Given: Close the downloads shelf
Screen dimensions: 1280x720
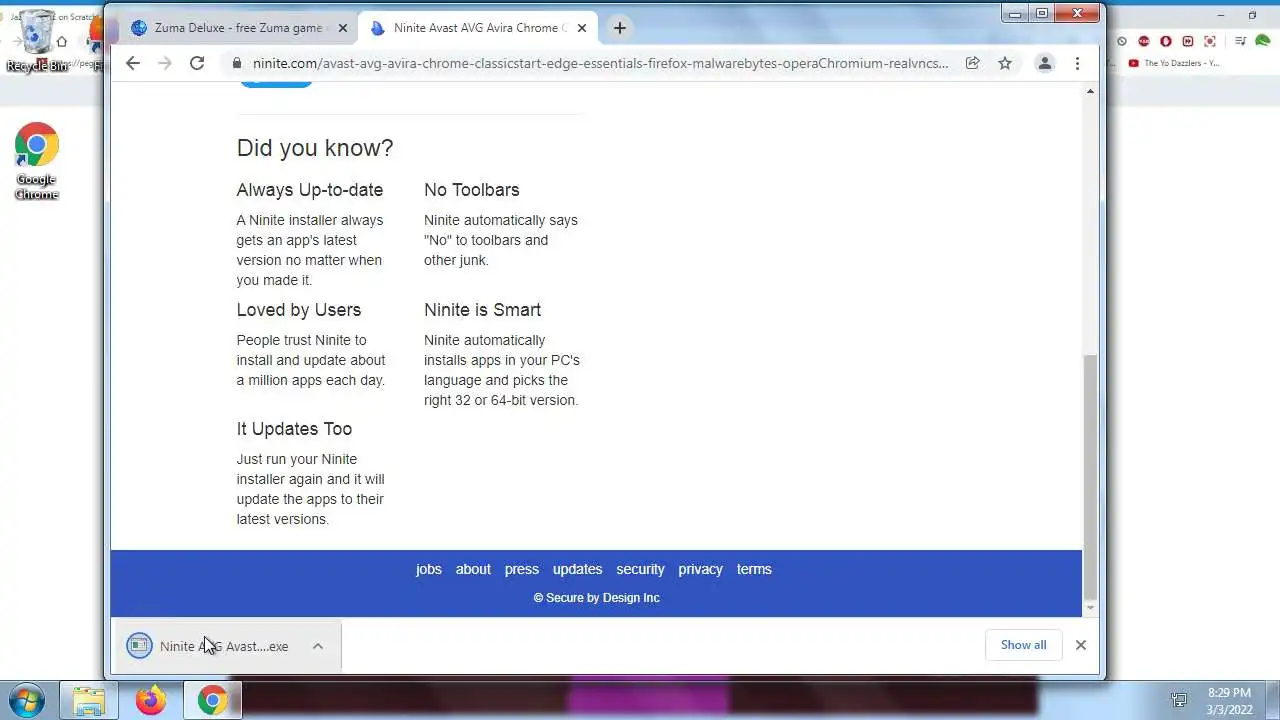Looking at the screenshot, I should (x=1081, y=645).
